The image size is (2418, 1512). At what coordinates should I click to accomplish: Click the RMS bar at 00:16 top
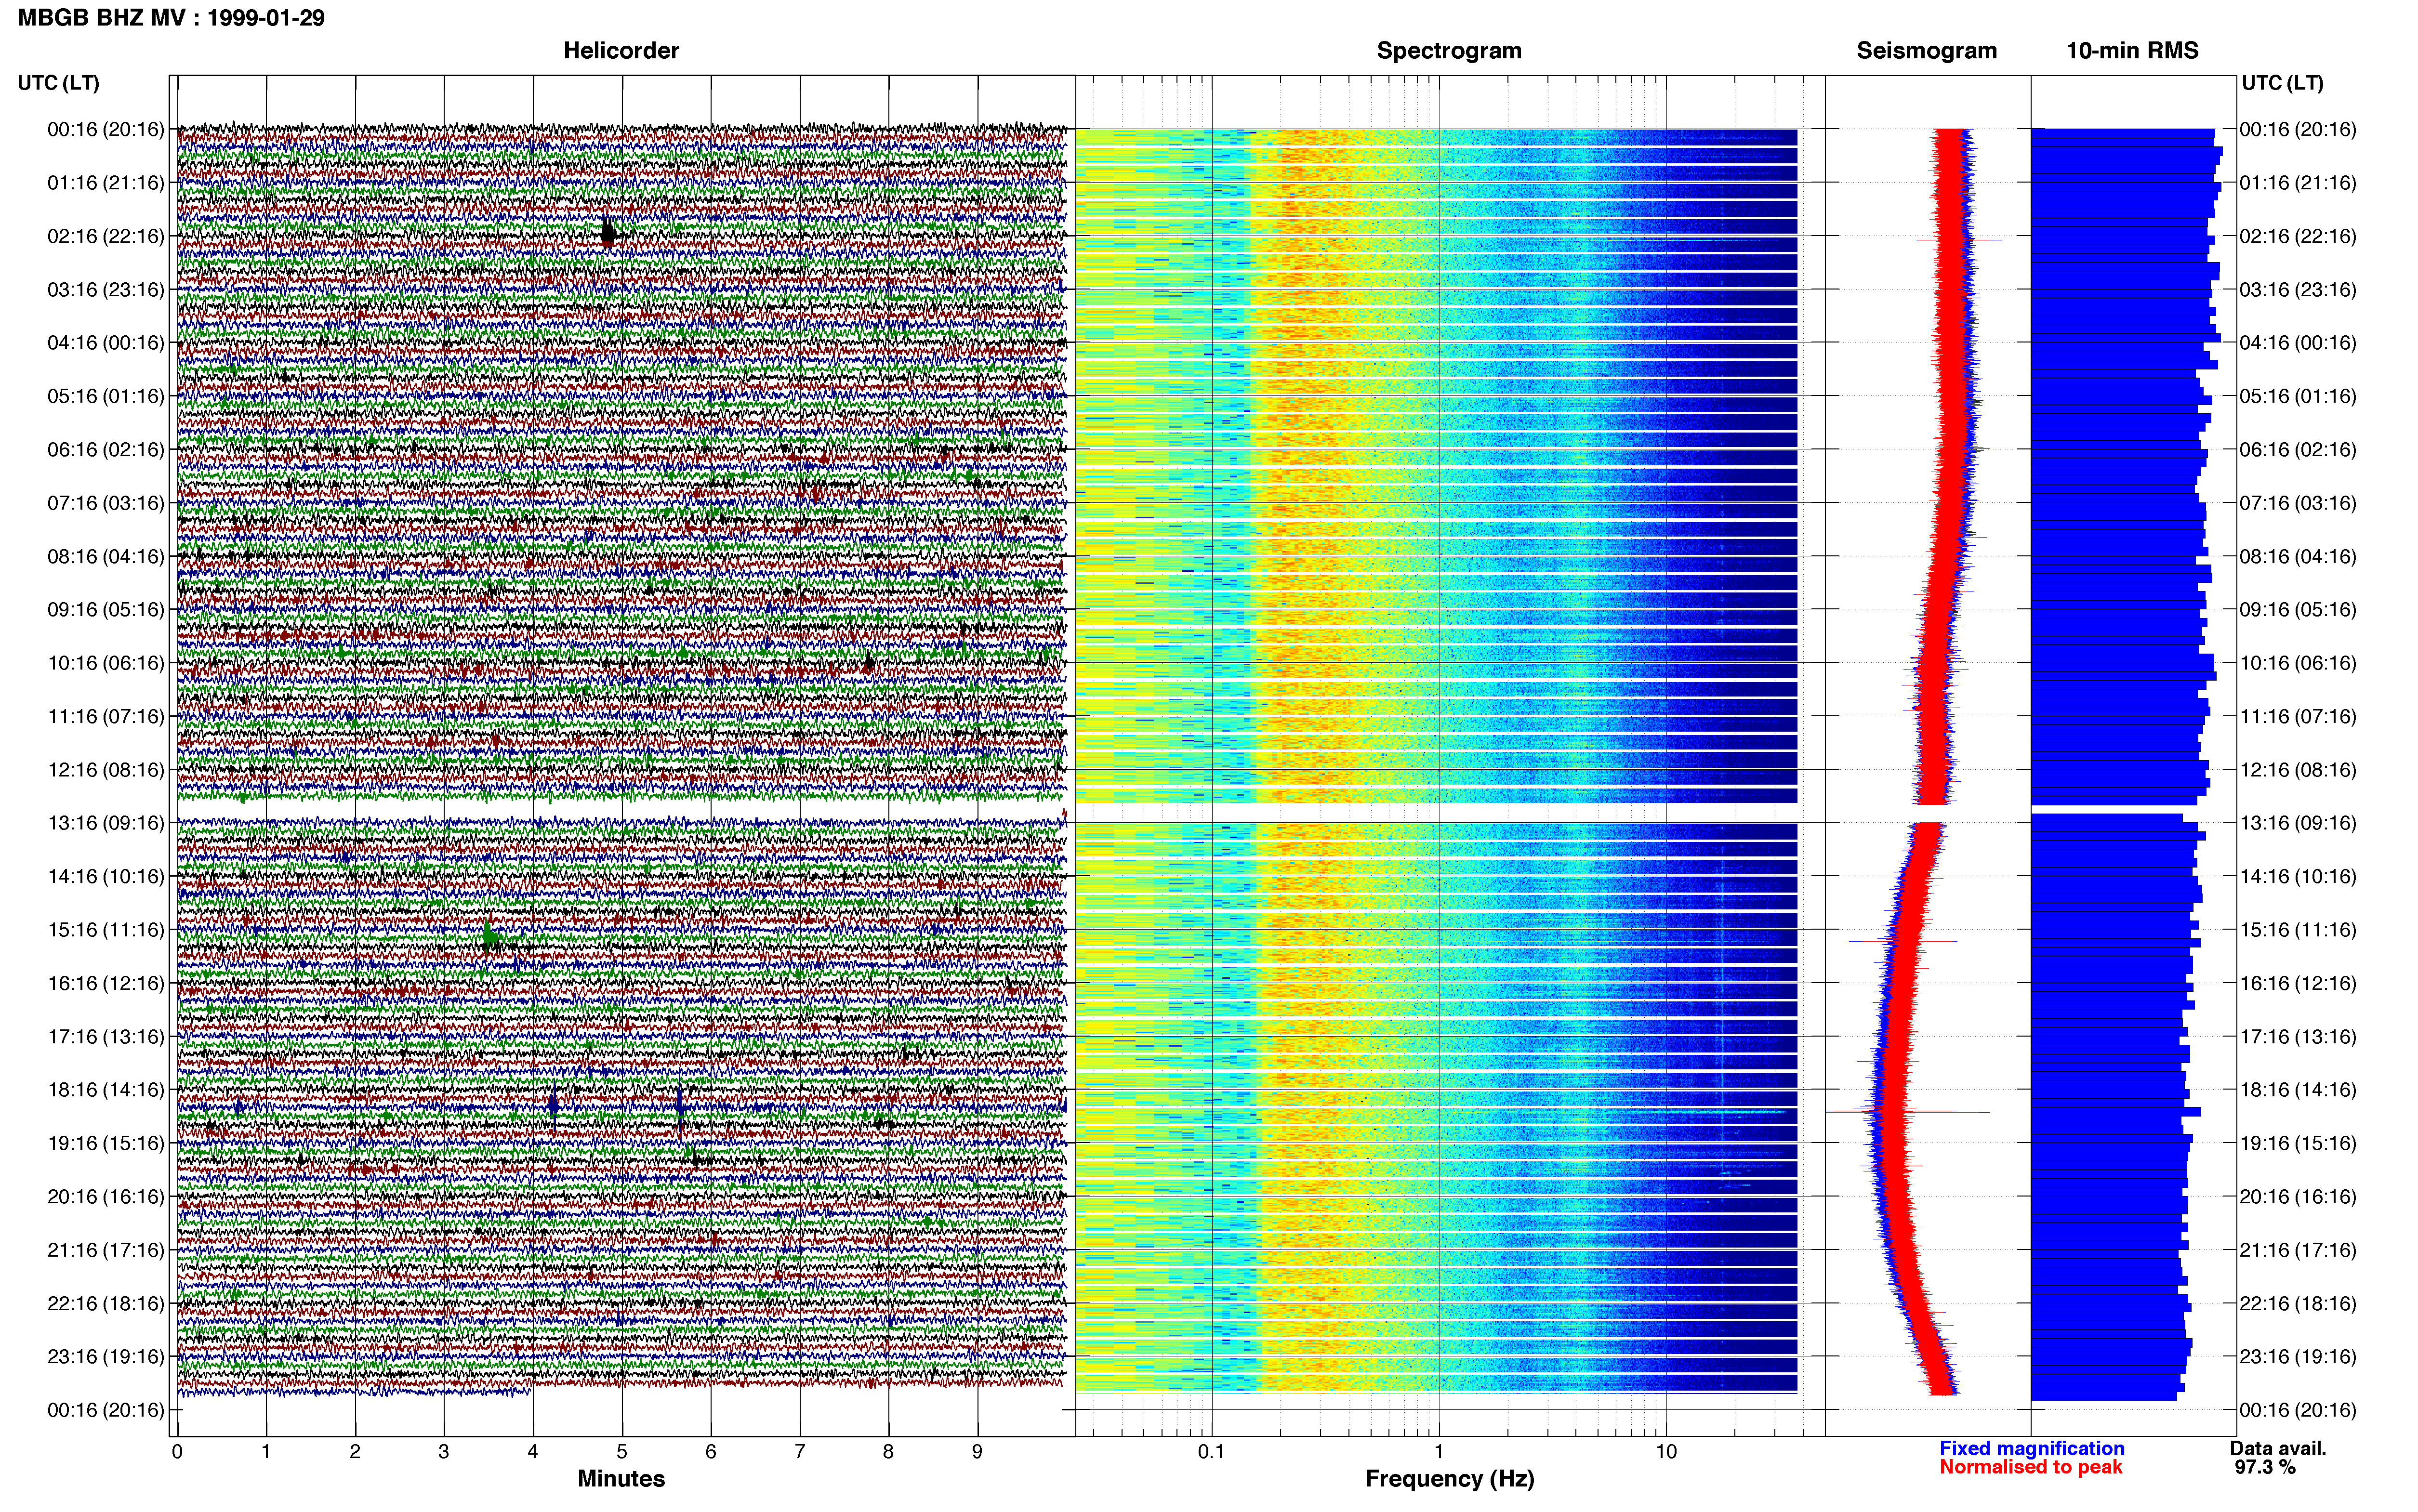(x=2123, y=133)
